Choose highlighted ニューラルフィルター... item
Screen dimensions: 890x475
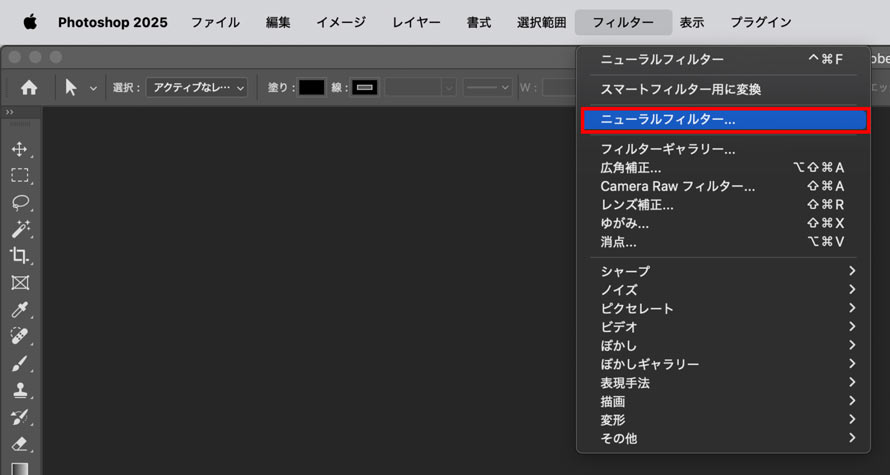[x=725, y=120]
